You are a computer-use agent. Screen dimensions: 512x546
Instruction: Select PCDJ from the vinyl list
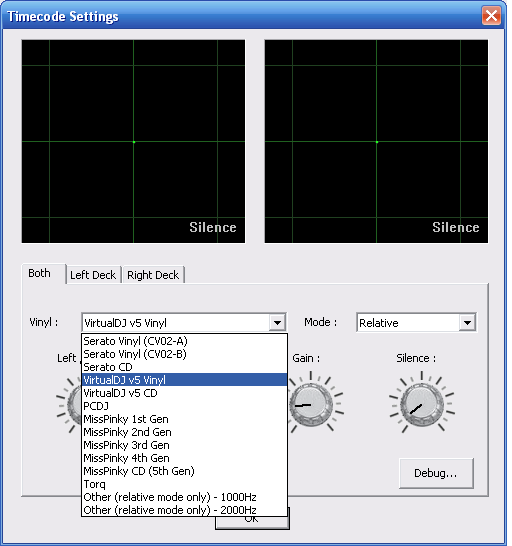pos(184,406)
